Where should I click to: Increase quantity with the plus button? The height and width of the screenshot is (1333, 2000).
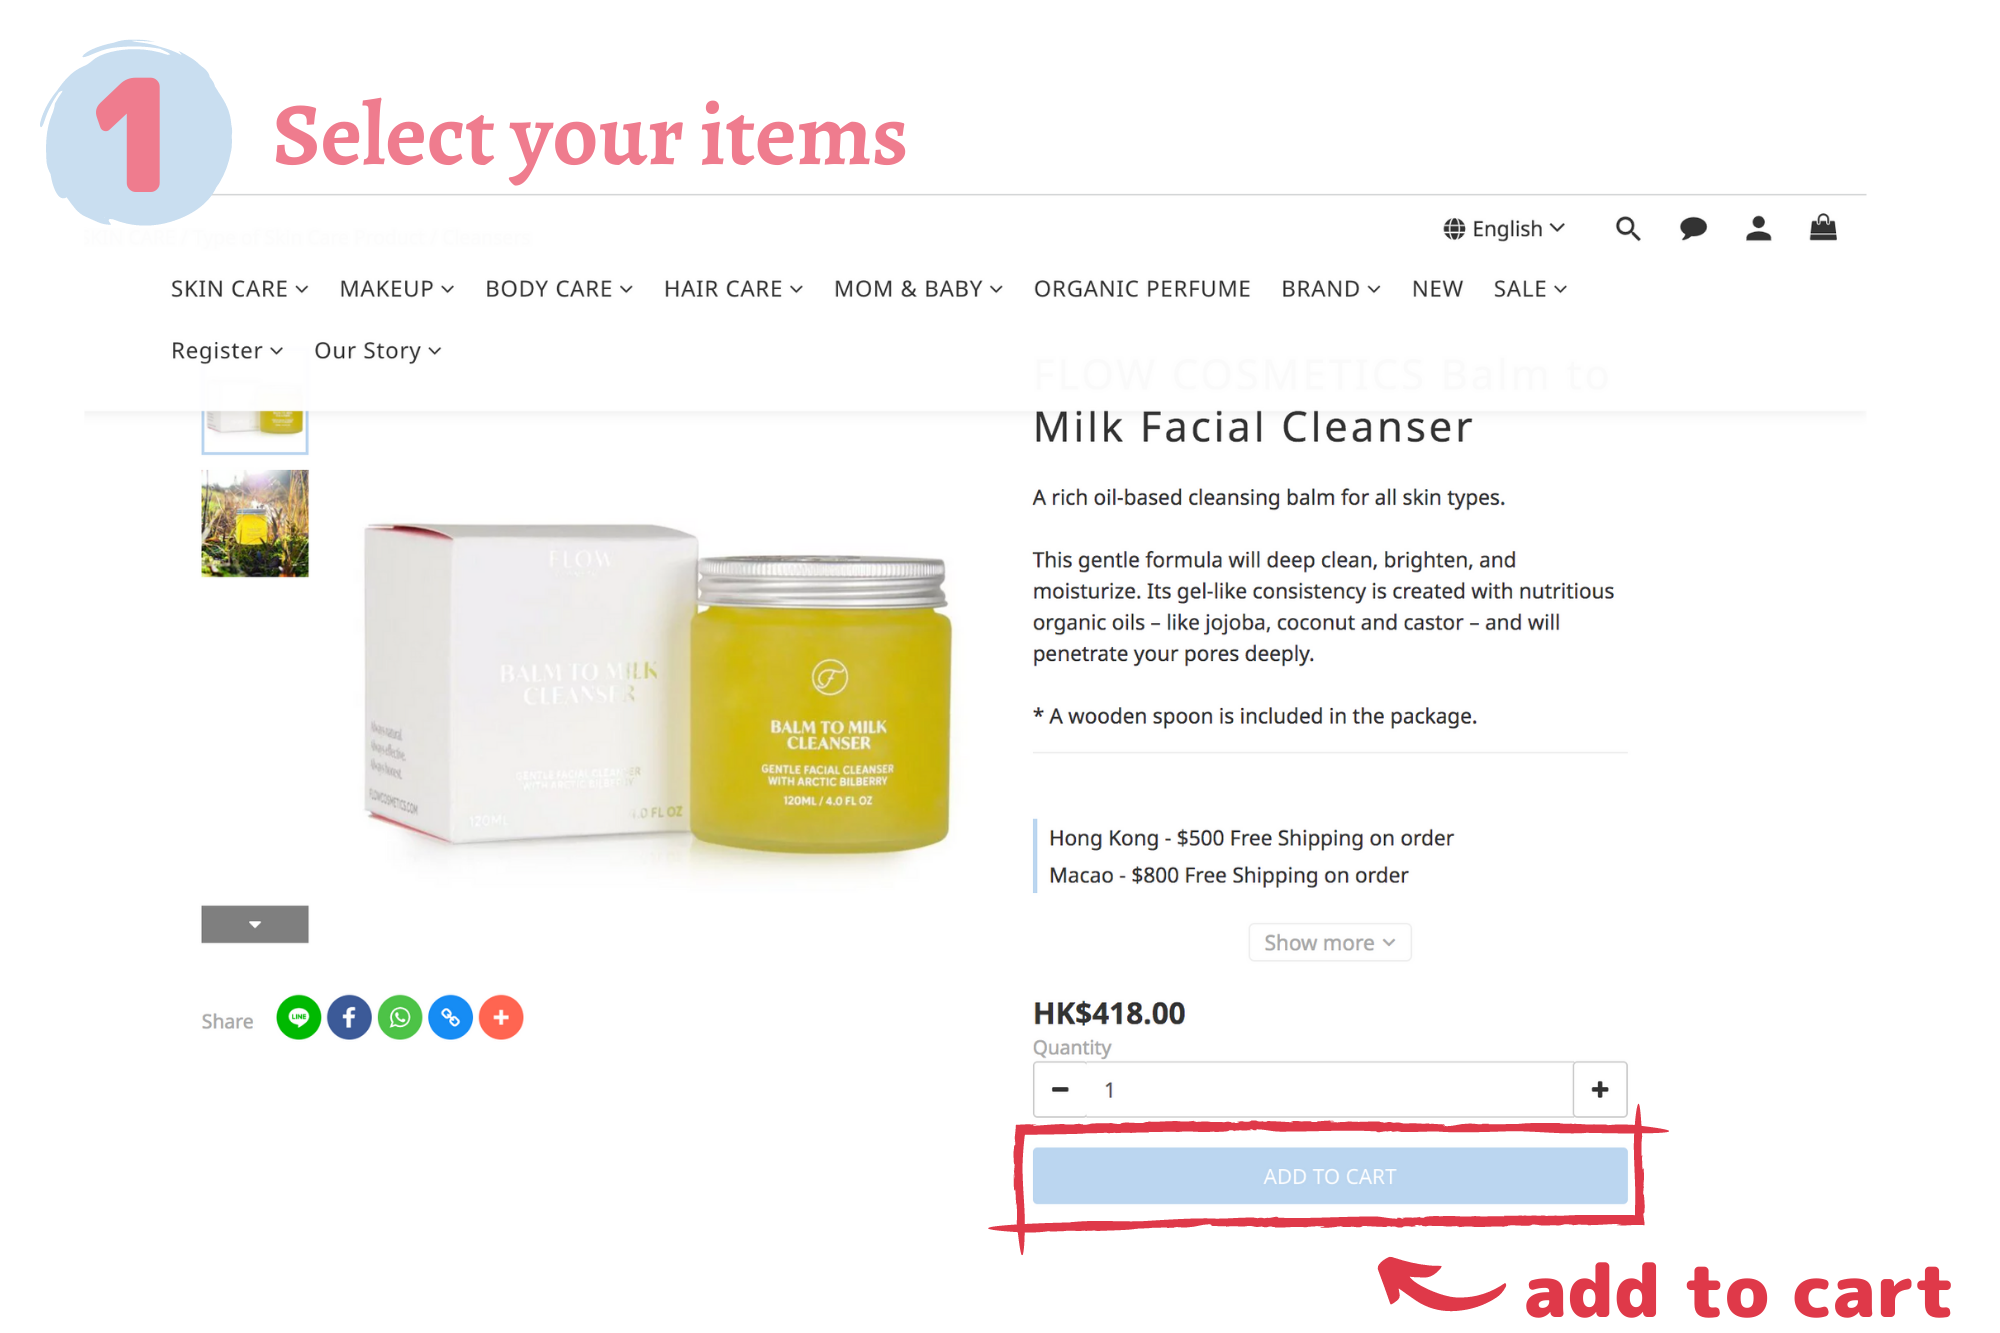coord(1600,1090)
